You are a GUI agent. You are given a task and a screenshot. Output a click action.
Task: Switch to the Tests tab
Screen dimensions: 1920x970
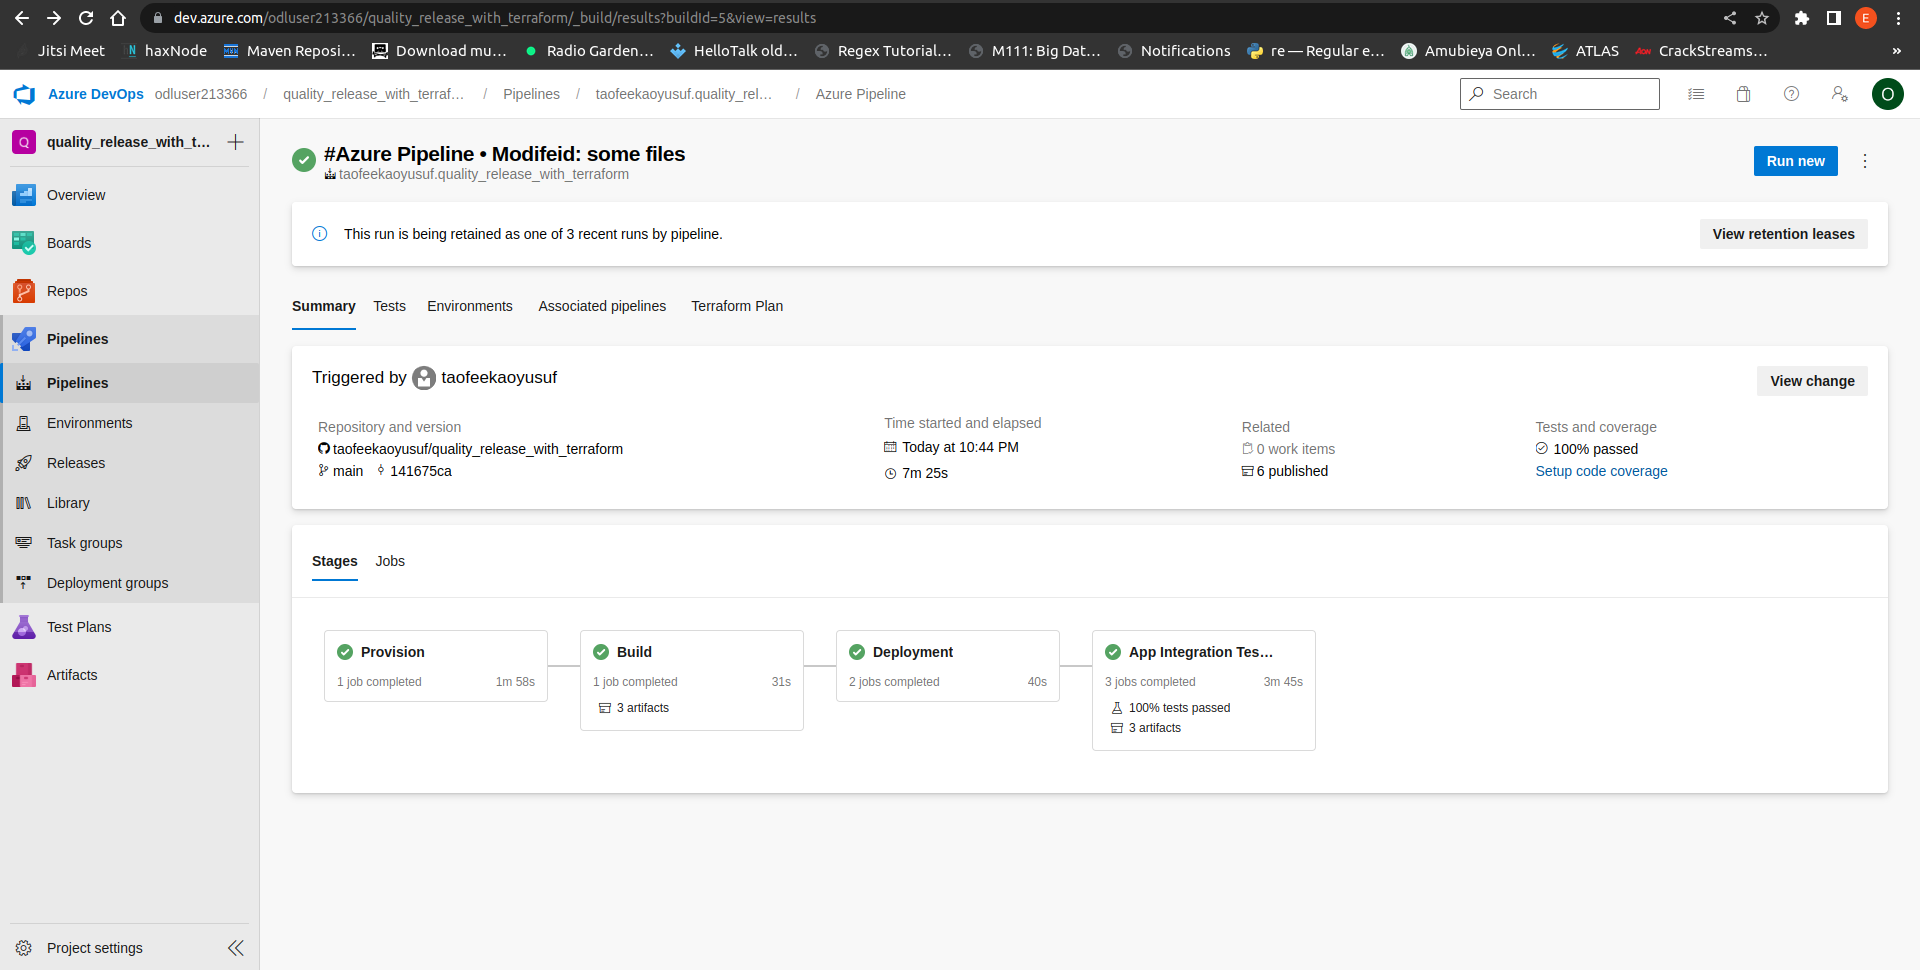click(x=390, y=306)
